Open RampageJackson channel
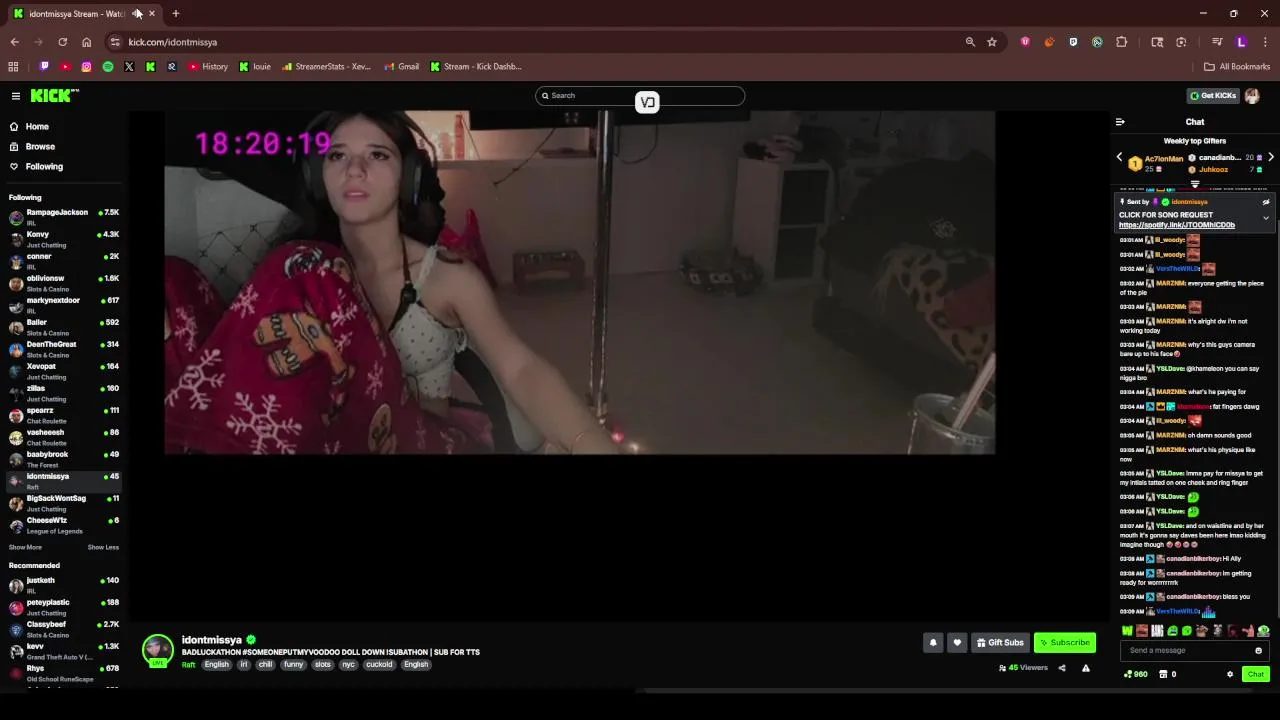The image size is (1280, 720). (x=63, y=217)
